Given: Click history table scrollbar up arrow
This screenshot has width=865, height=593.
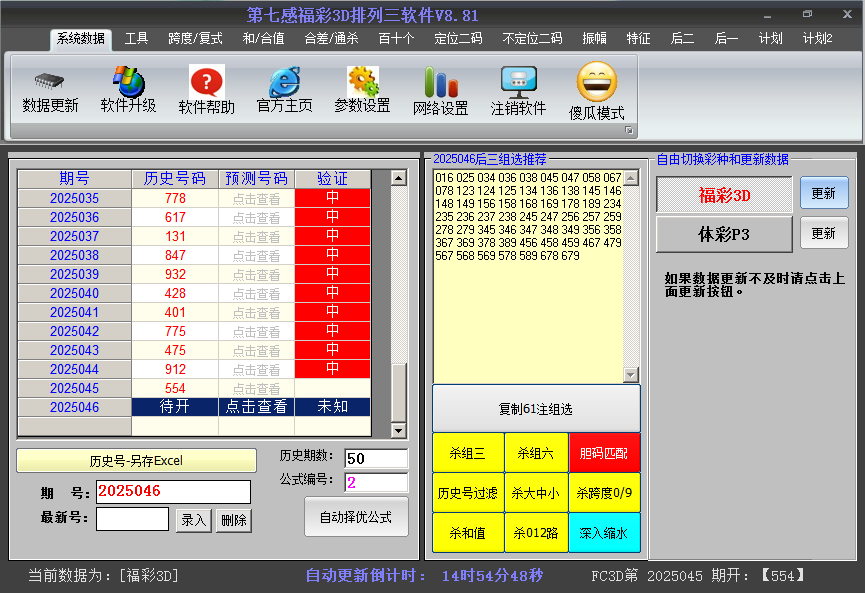Looking at the screenshot, I should click(398, 178).
